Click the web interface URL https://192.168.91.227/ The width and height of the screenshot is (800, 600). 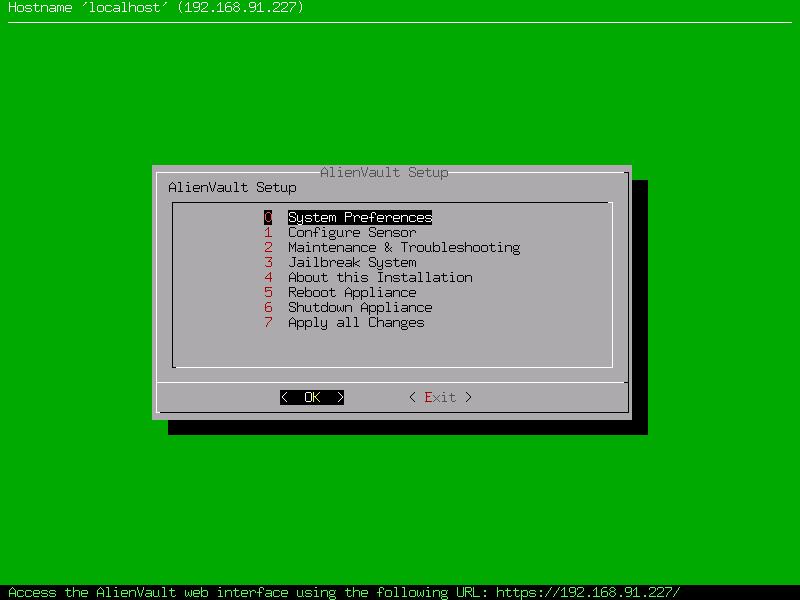588,592
